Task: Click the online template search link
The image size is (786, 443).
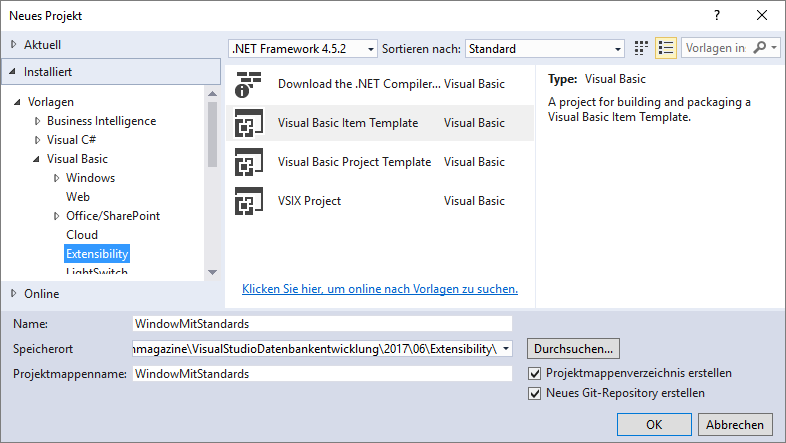Action: pos(380,289)
